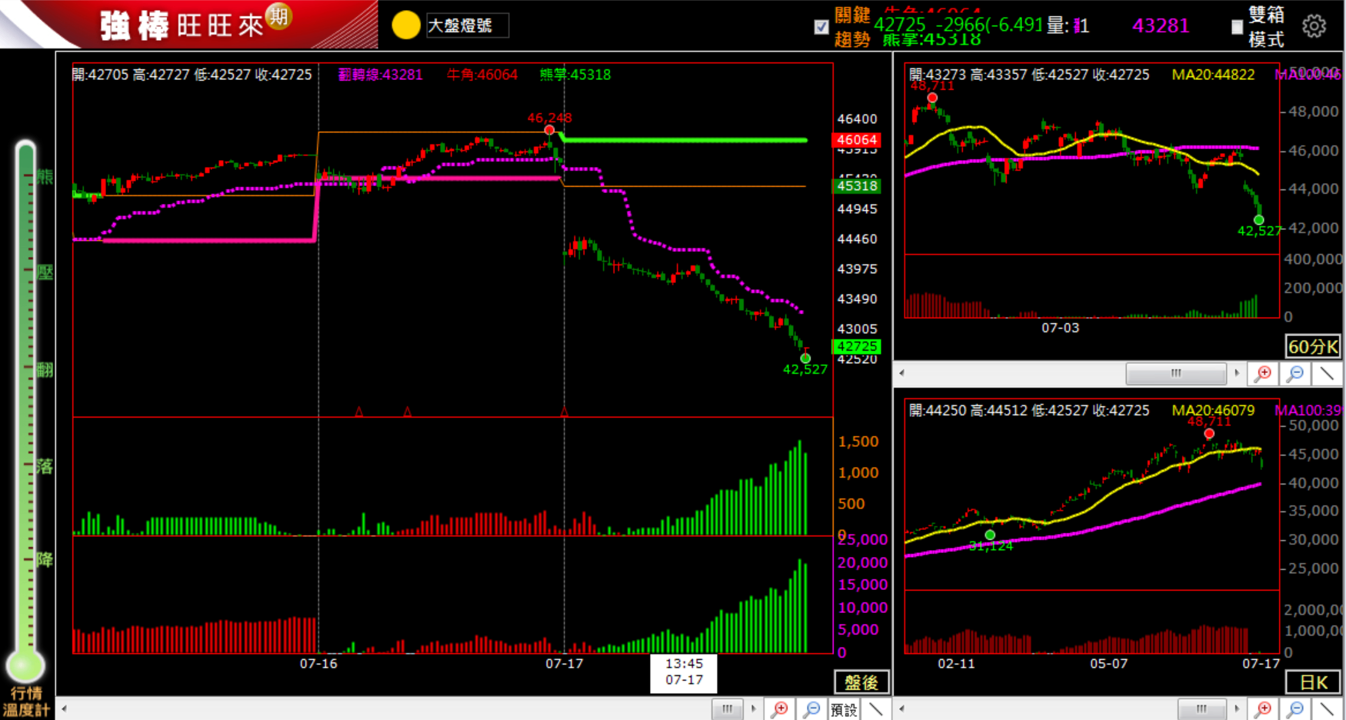This screenshot has height=720, width=1346.
Task: Click the MA20:44822 label on 60分K chart
Action: pyautogui.click(x=1213, y=74)
